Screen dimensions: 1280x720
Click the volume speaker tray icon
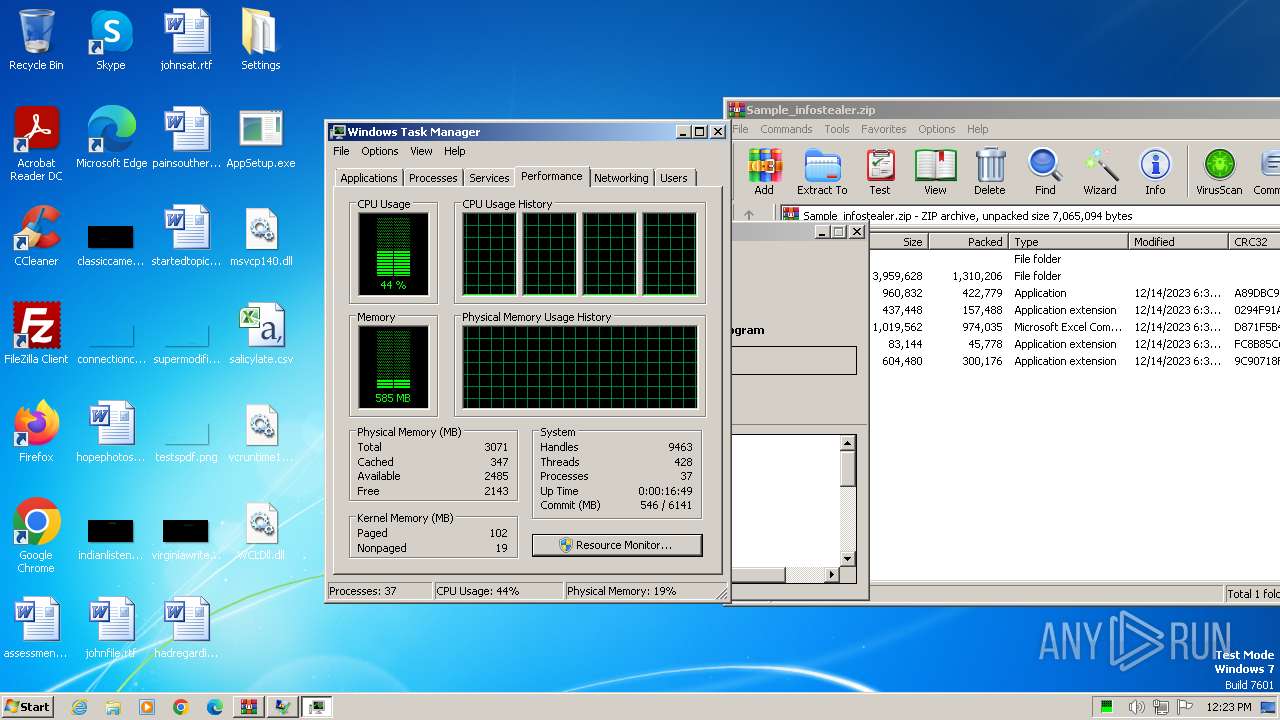click(1136, 707)
